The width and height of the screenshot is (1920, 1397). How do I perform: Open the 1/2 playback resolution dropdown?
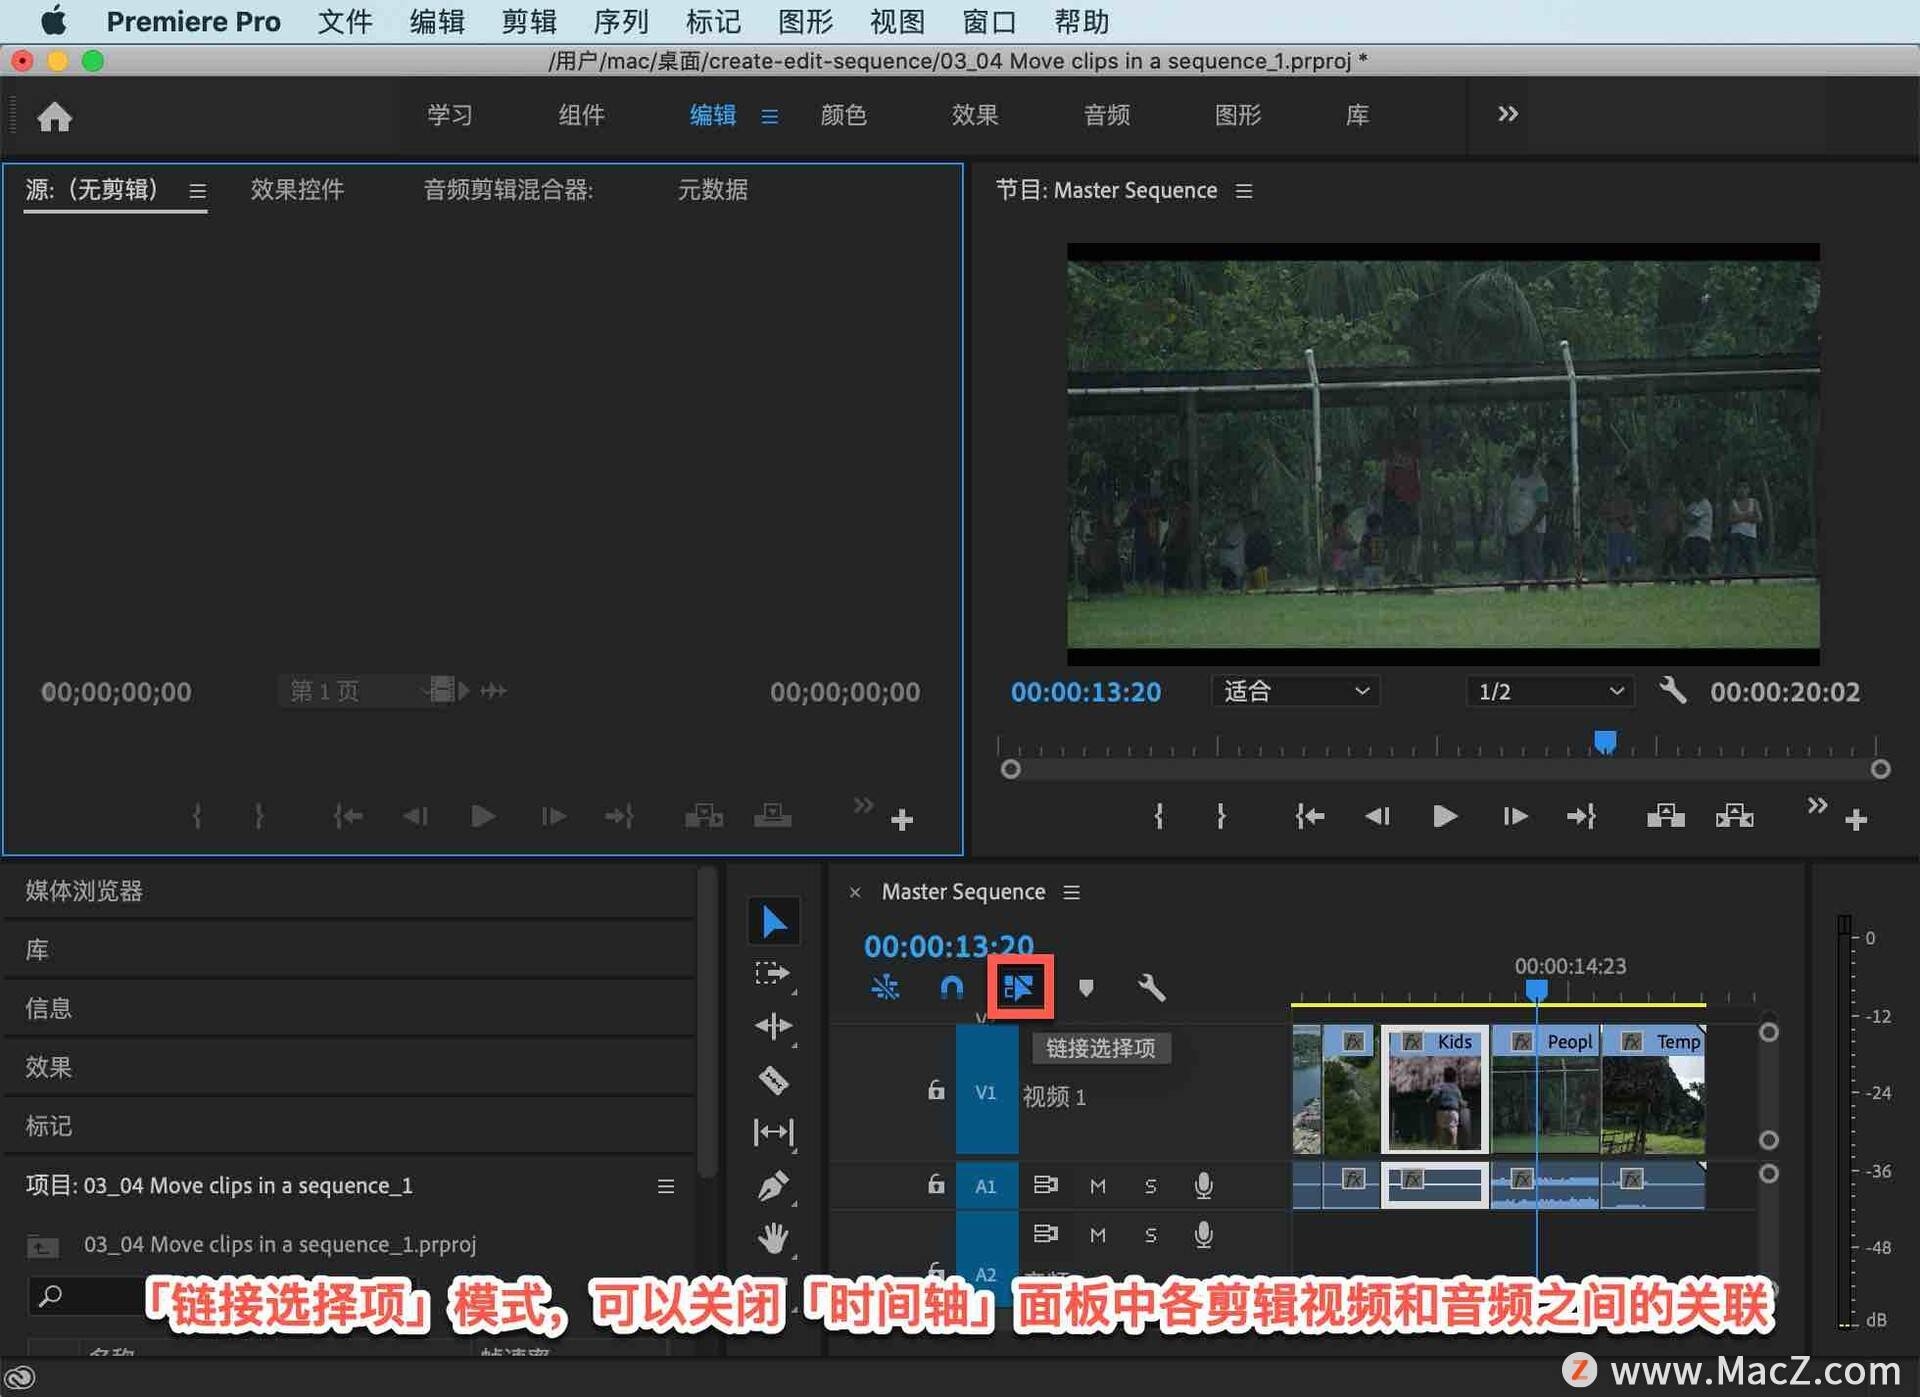pyautogui.click(x=1548, y=691)
